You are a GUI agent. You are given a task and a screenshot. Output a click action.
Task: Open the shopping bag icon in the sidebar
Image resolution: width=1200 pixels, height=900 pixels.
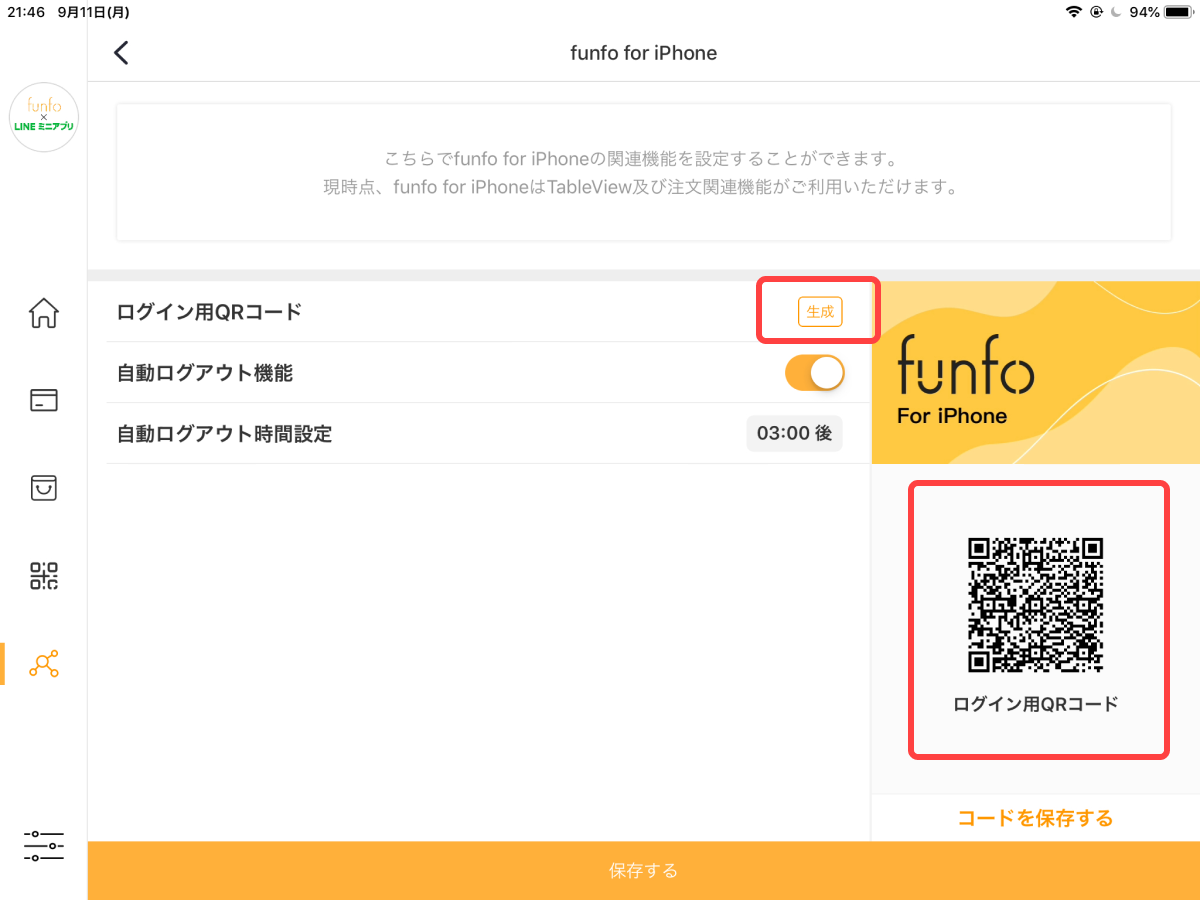[44, 487]
